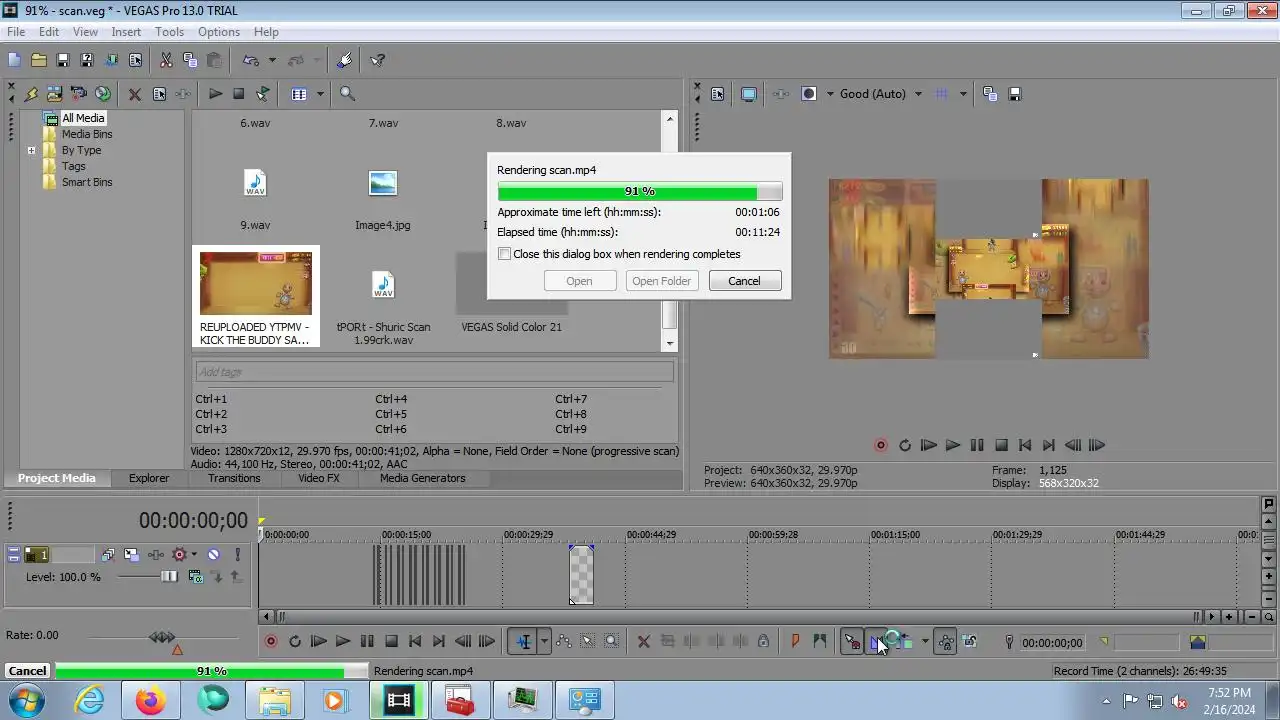Viewport: 1280px width, 720px height.
Task: Switch to the Video FX tab
Action: point(319,478)
